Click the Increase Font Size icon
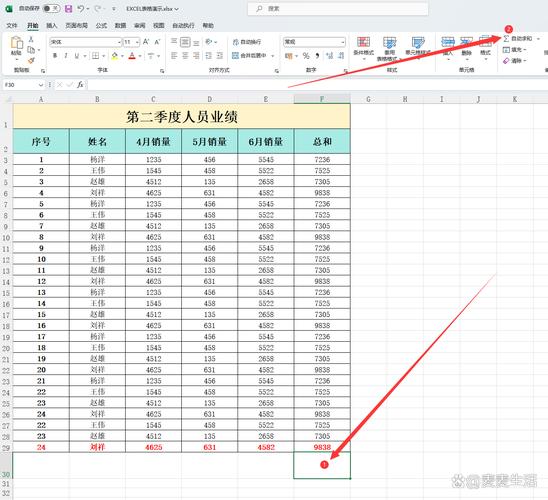 coord(146,42)
